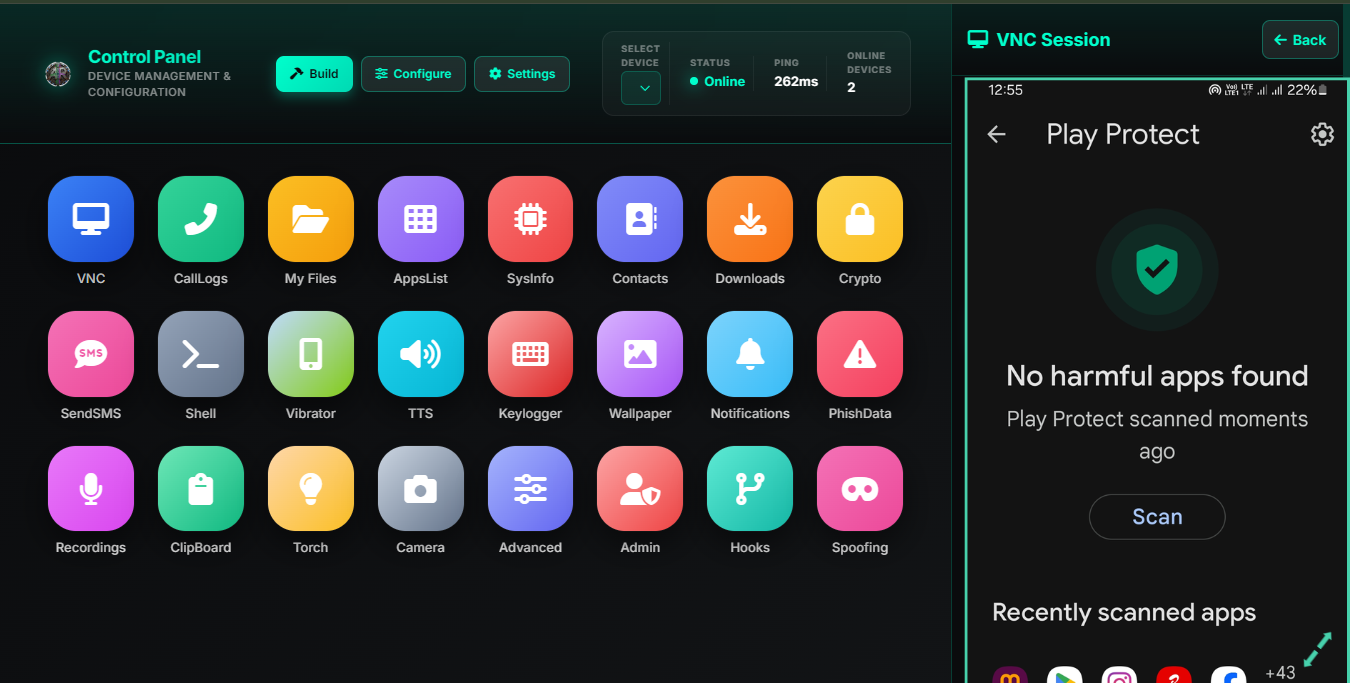Switch to the Configure section

[413, 73]
